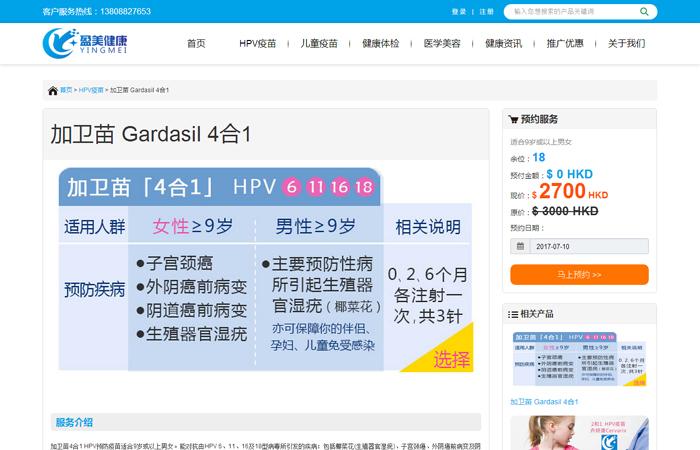The width and height of the screenshot is (700, 450).
Task: Click the orange 马上预约 button
Action: [579, 275]
